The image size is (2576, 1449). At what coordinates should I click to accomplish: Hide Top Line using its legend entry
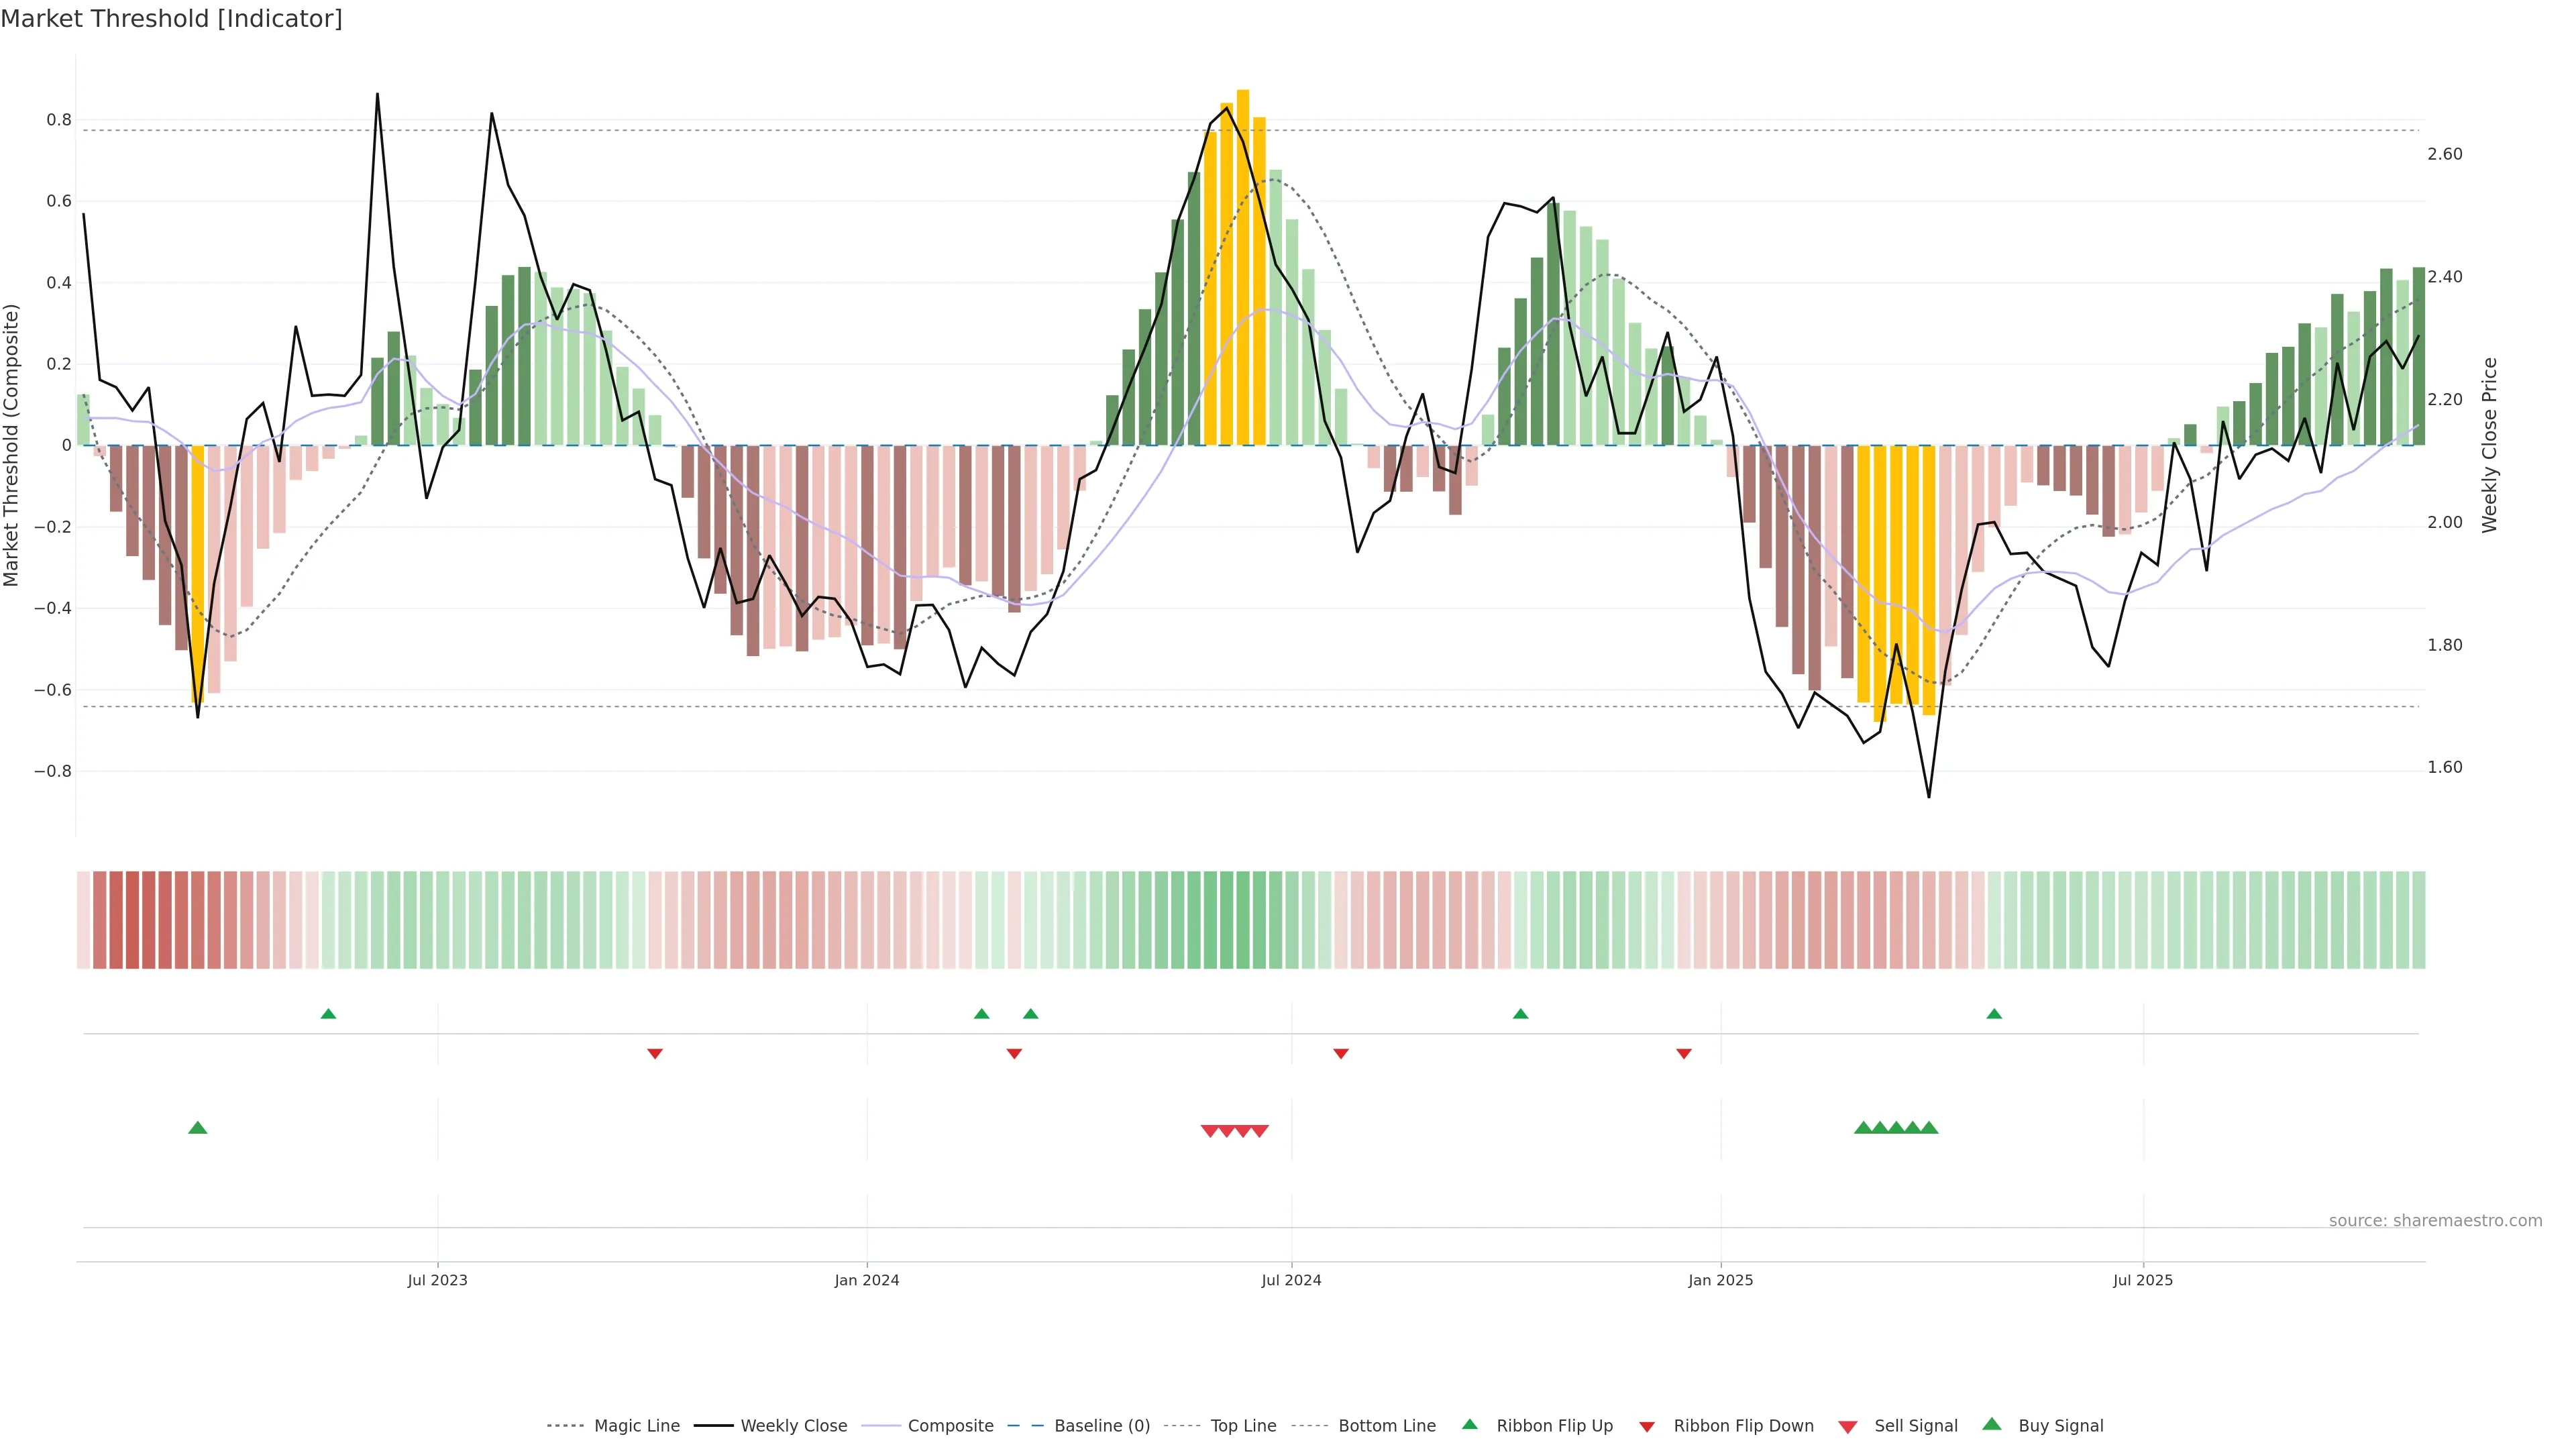pos(1243,1426)
